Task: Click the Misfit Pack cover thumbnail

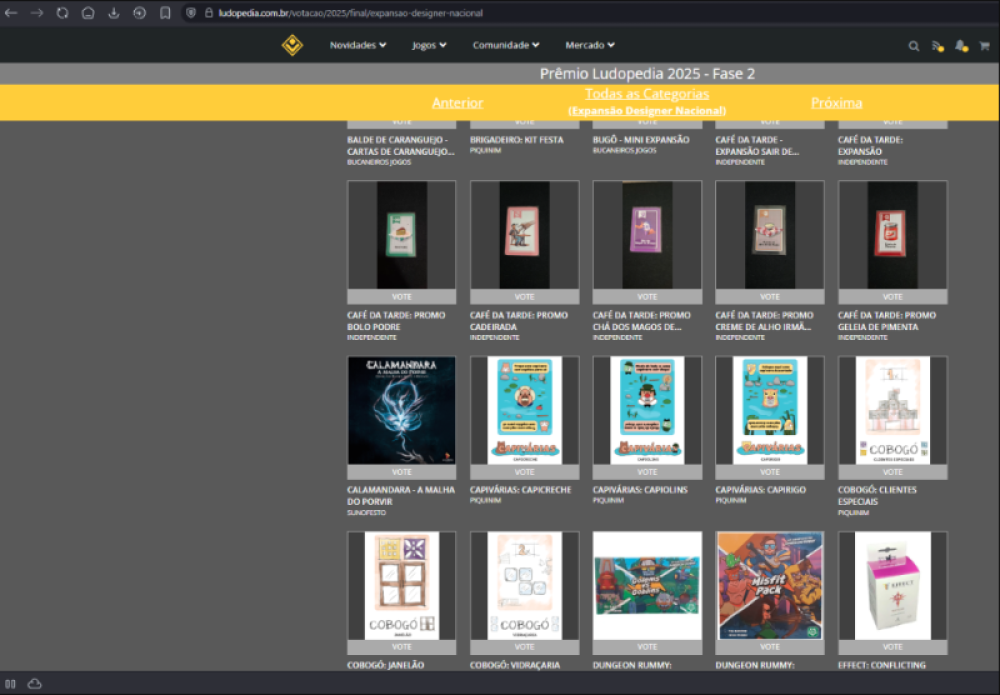Action: 770,585
